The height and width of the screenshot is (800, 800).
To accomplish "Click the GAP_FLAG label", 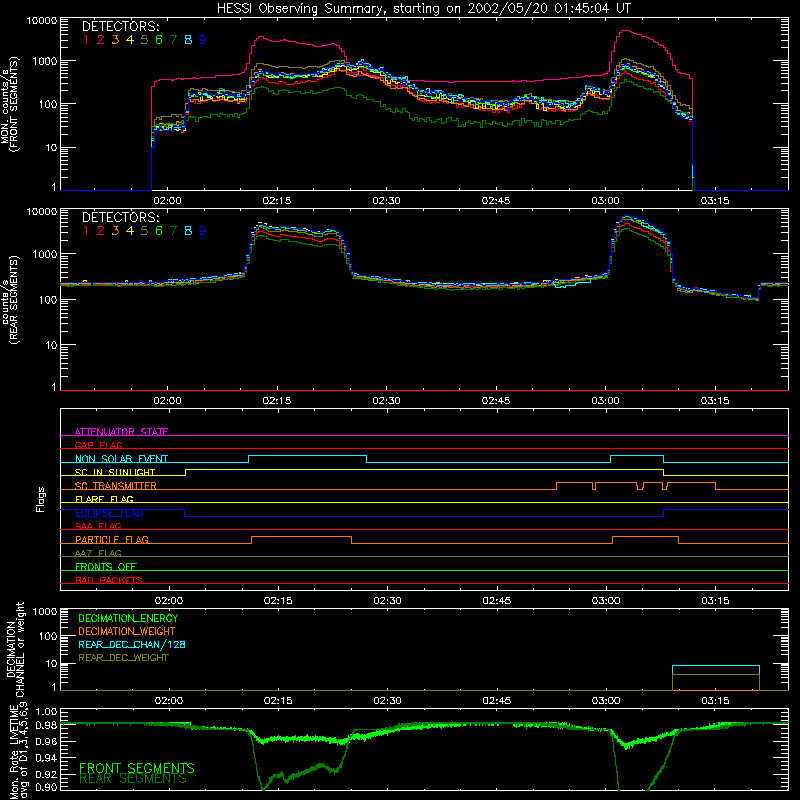I will pos(98,445).
